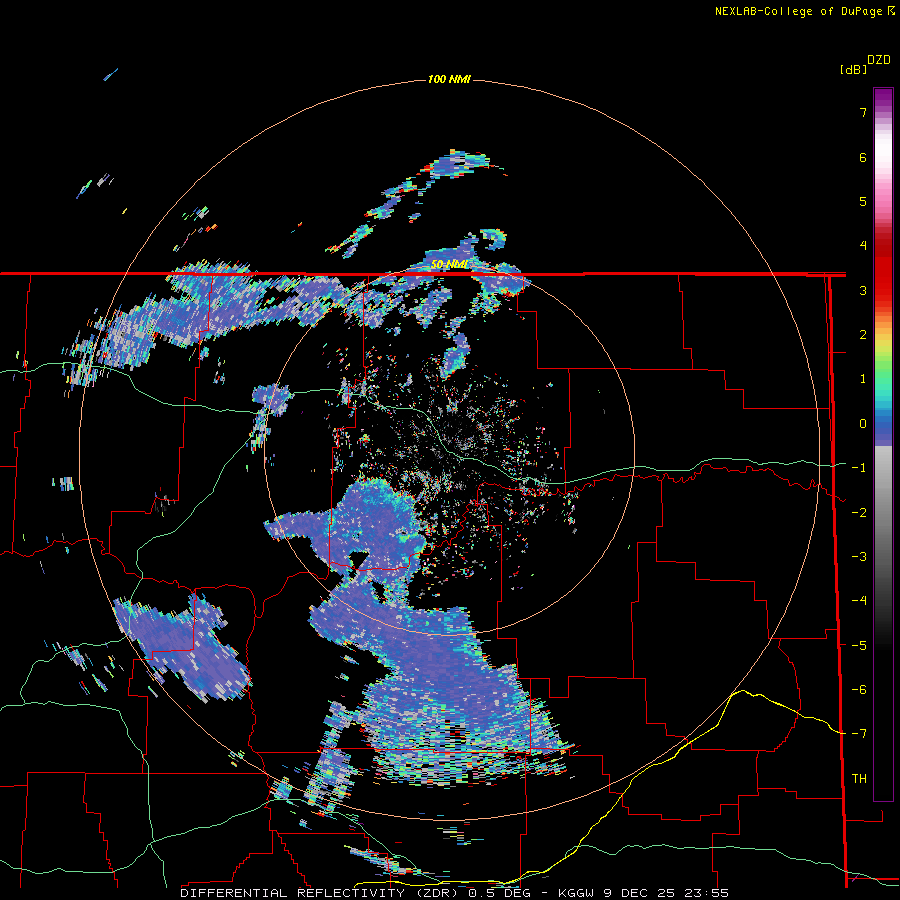
Task: Click the -5 dB scale tick label
Action: (859, 646)
